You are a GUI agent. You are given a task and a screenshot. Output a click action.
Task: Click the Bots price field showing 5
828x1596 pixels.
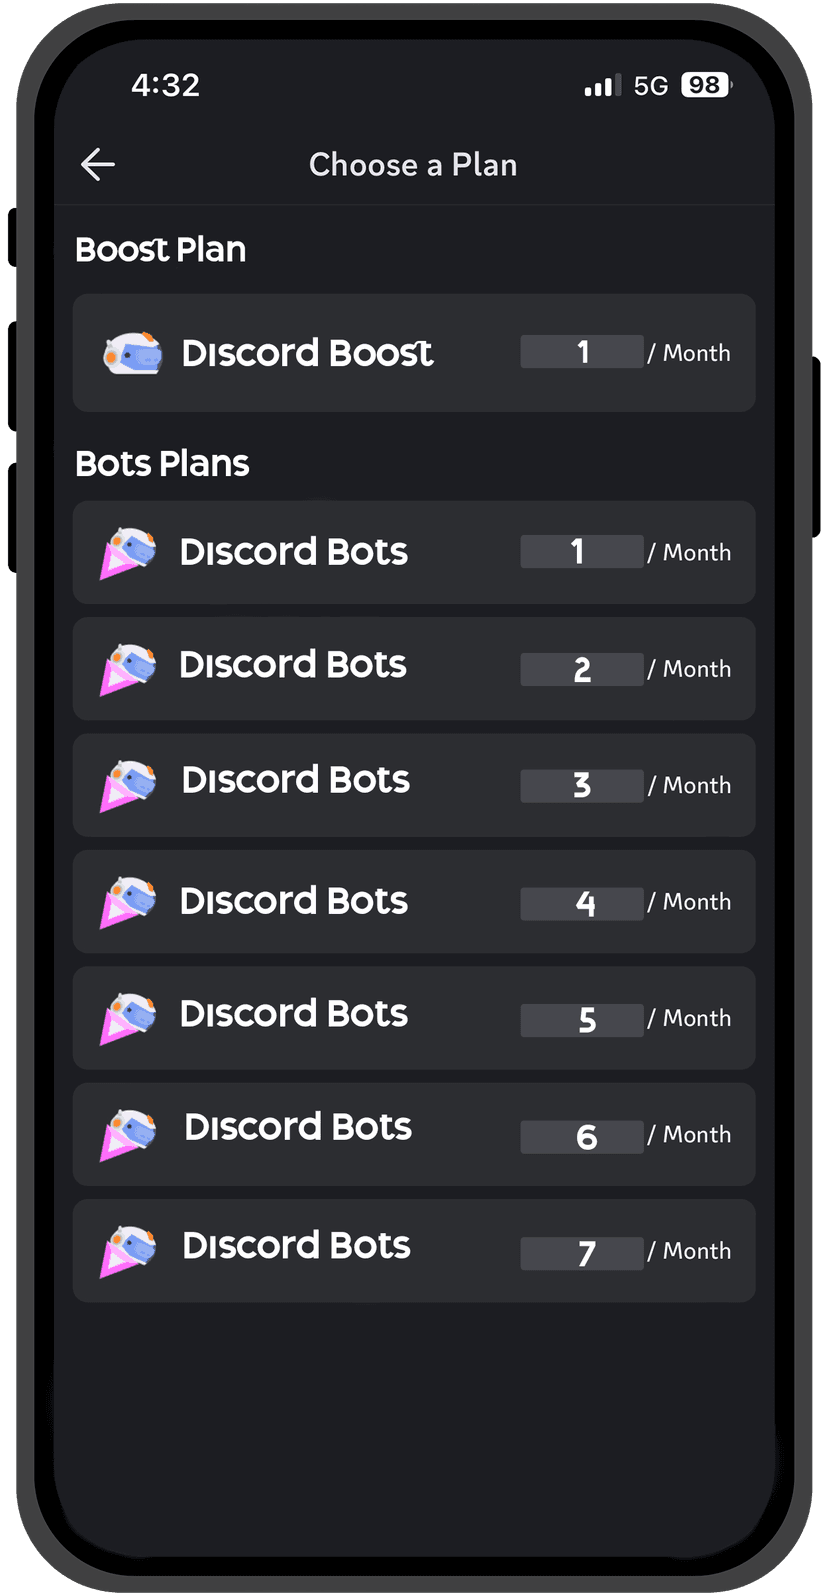(582, 1020)
